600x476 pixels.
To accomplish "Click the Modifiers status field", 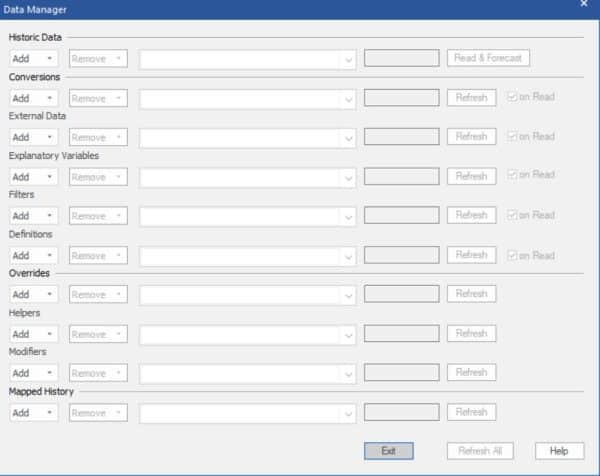I will click(x=402, y=372).
